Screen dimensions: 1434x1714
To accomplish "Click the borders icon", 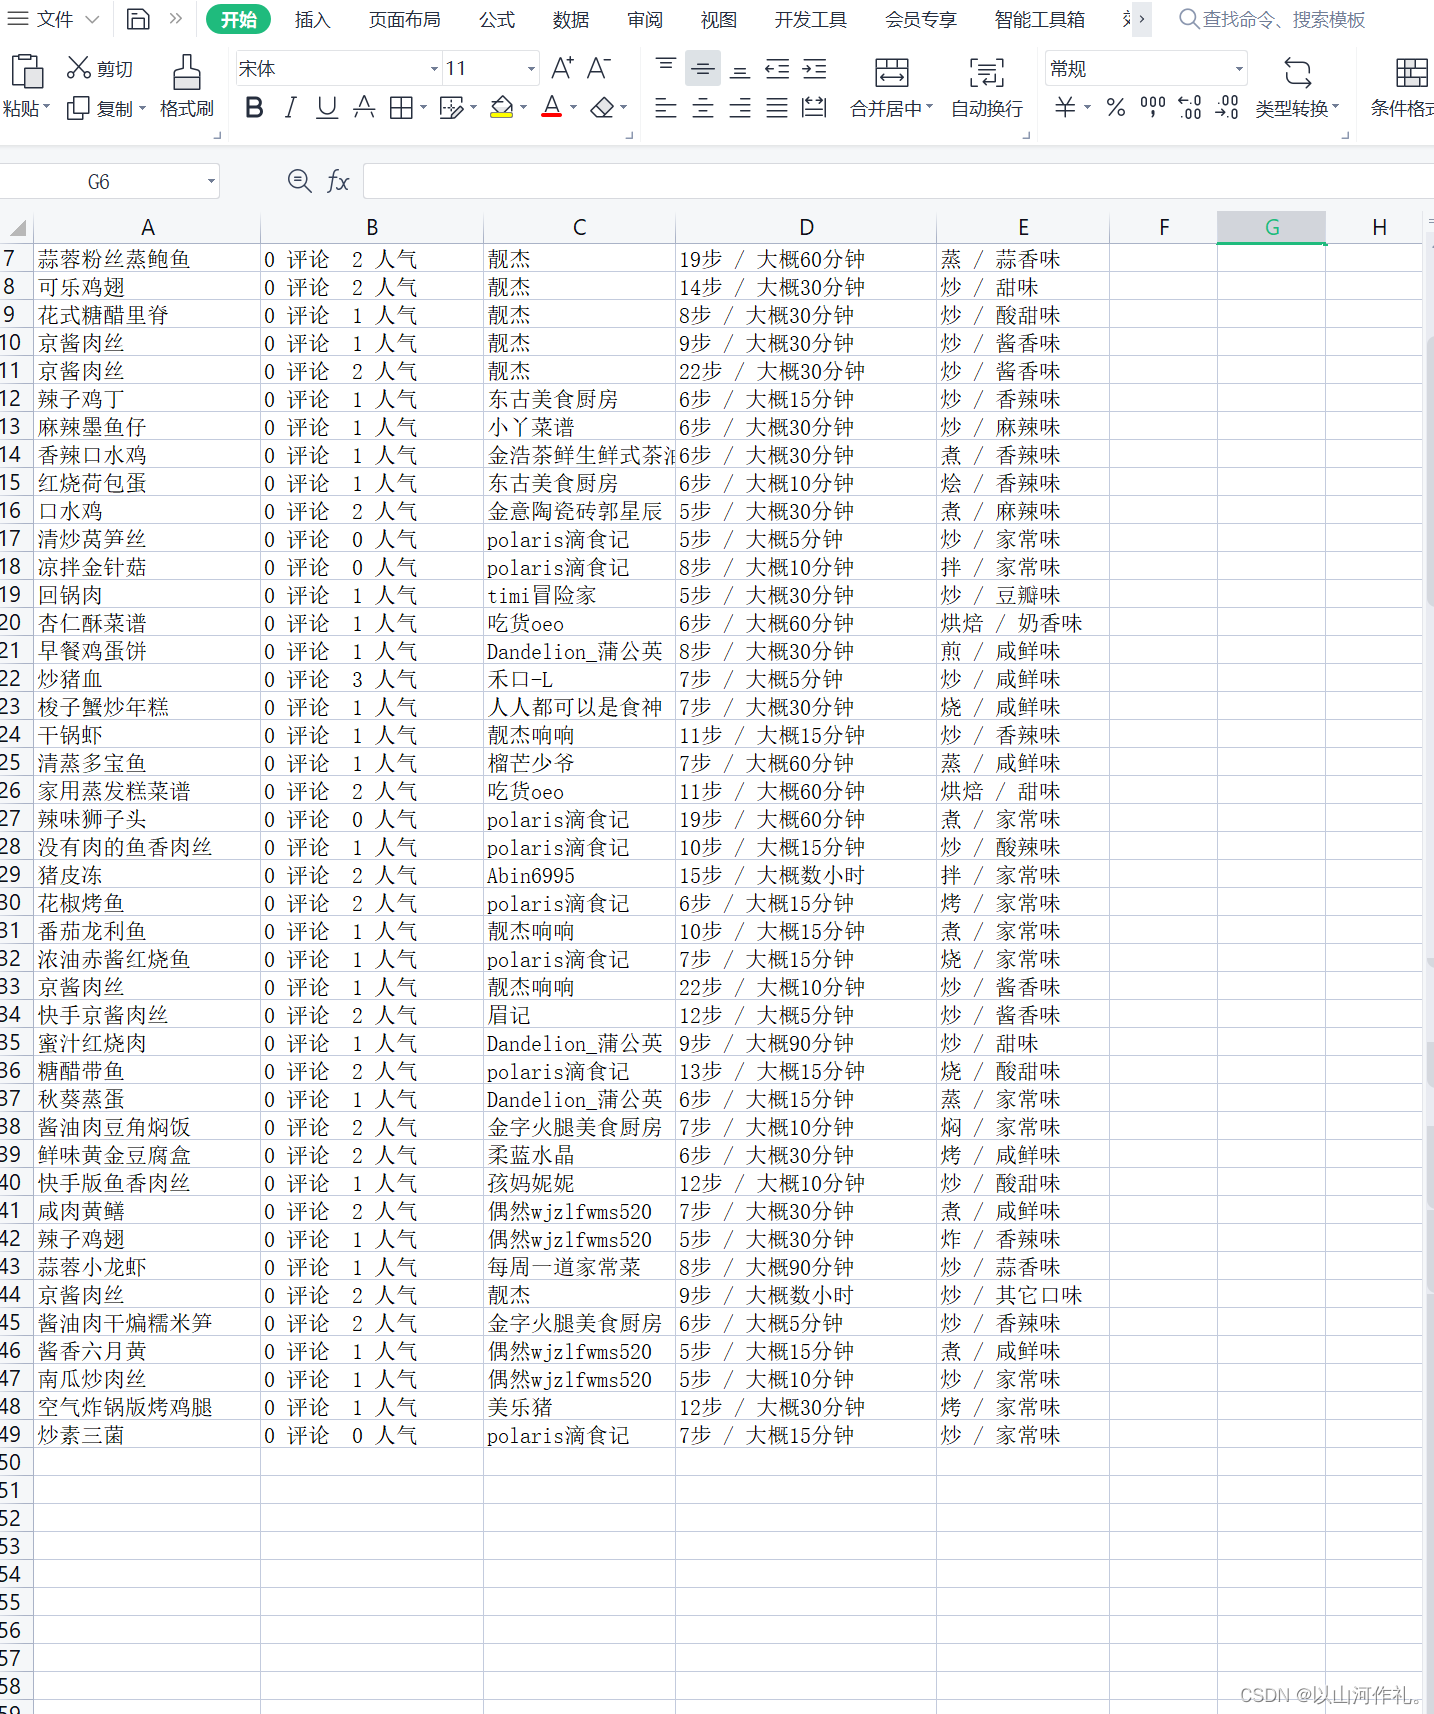I will [x=401, y=108].
